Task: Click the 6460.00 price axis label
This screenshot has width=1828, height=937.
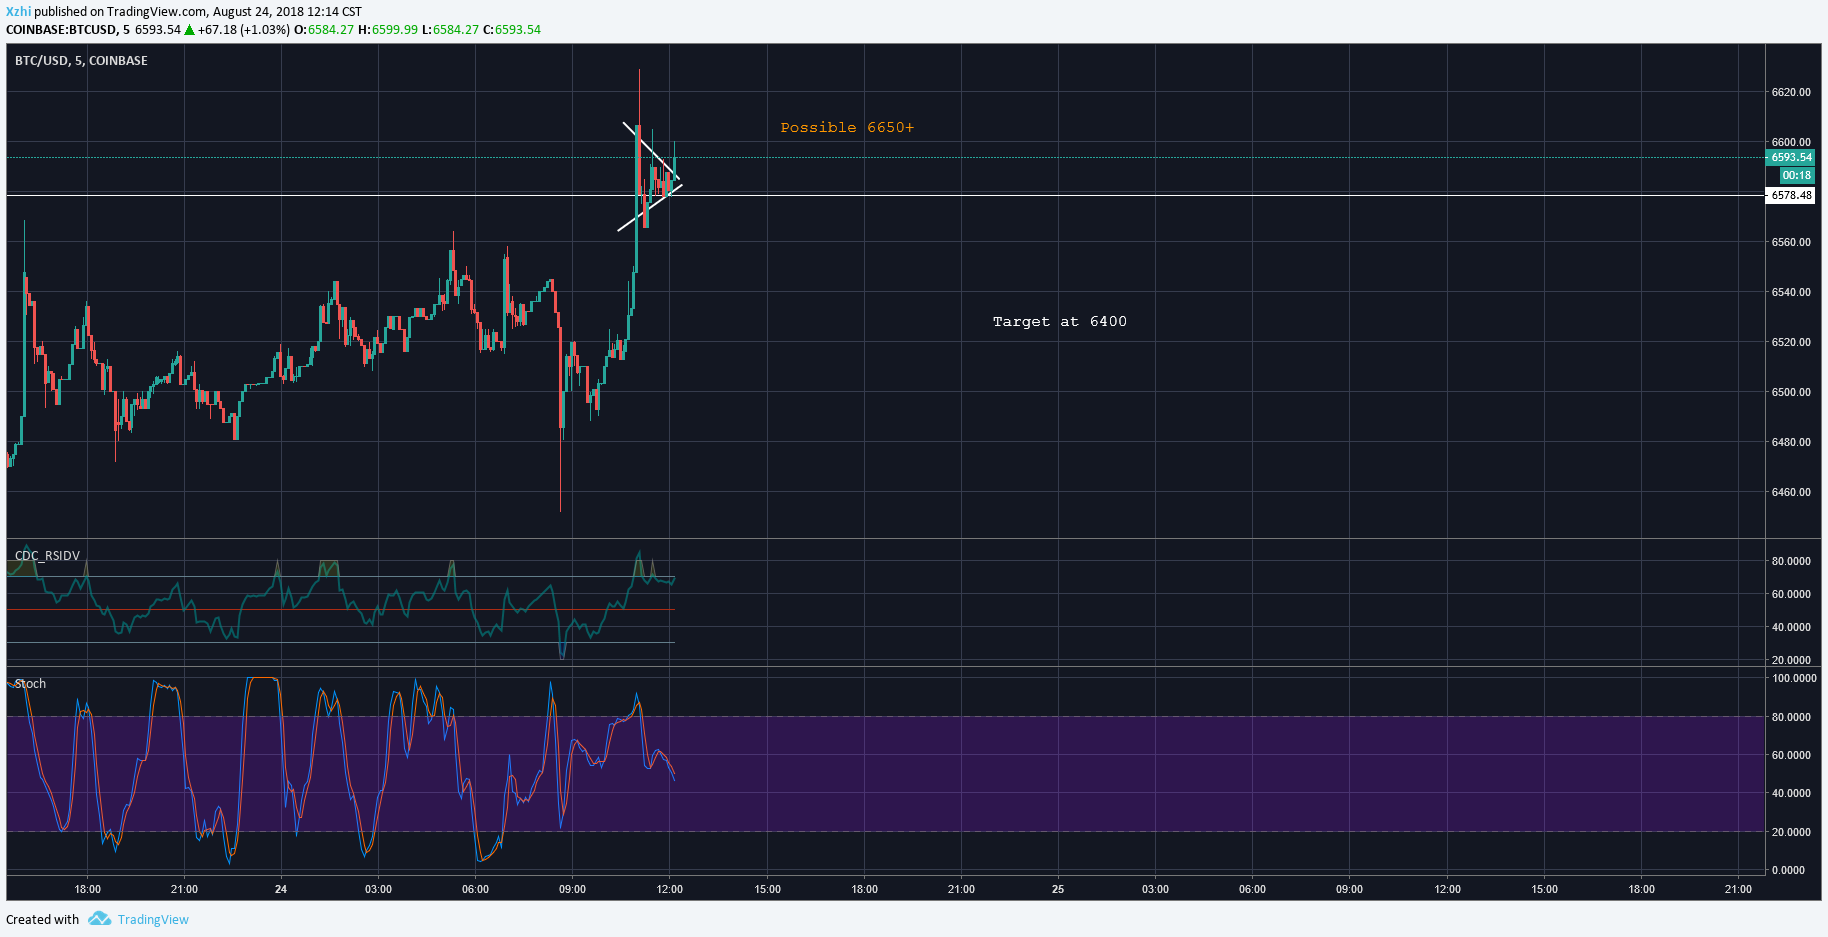Action: pyautogui.click(x=1791, y=492)
